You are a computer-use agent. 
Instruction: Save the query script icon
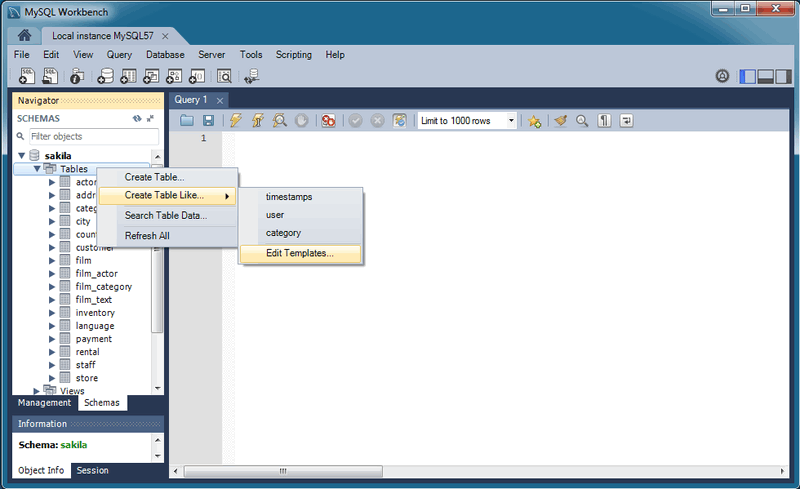point(208,120)
